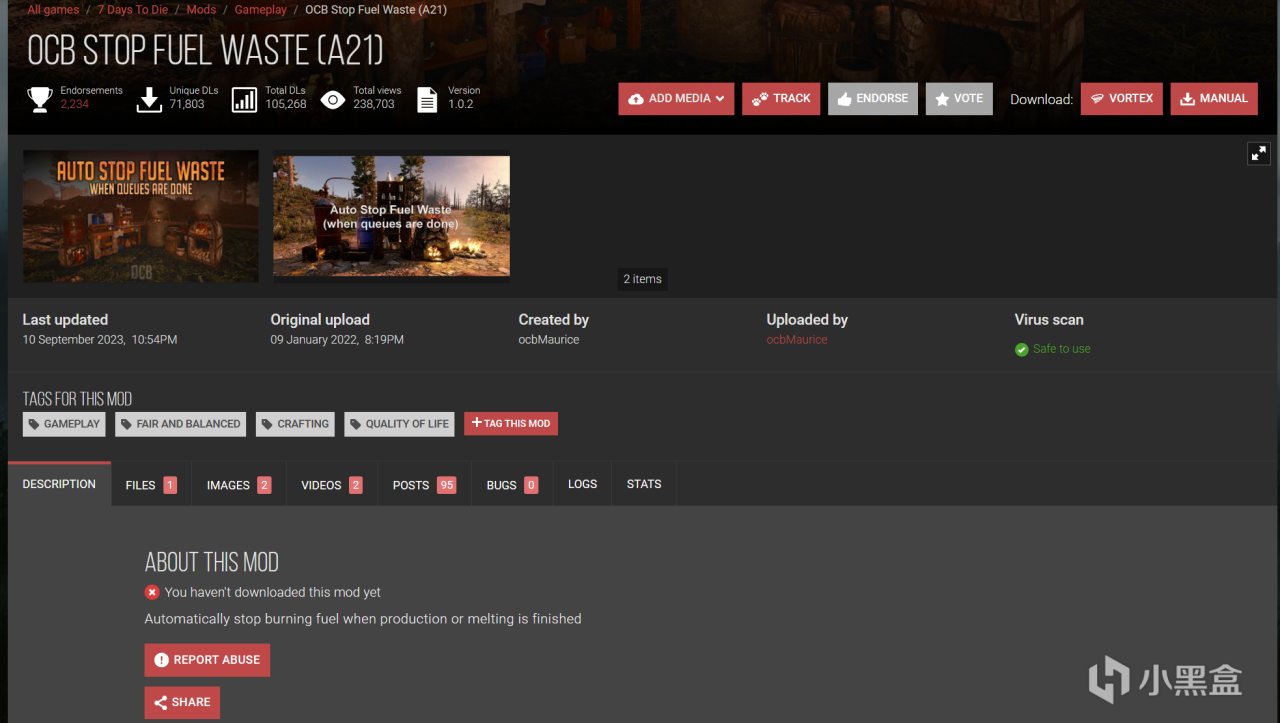Switch to the Bugs tab
This screenshot has height=723, width=1280.
(512, 485)
